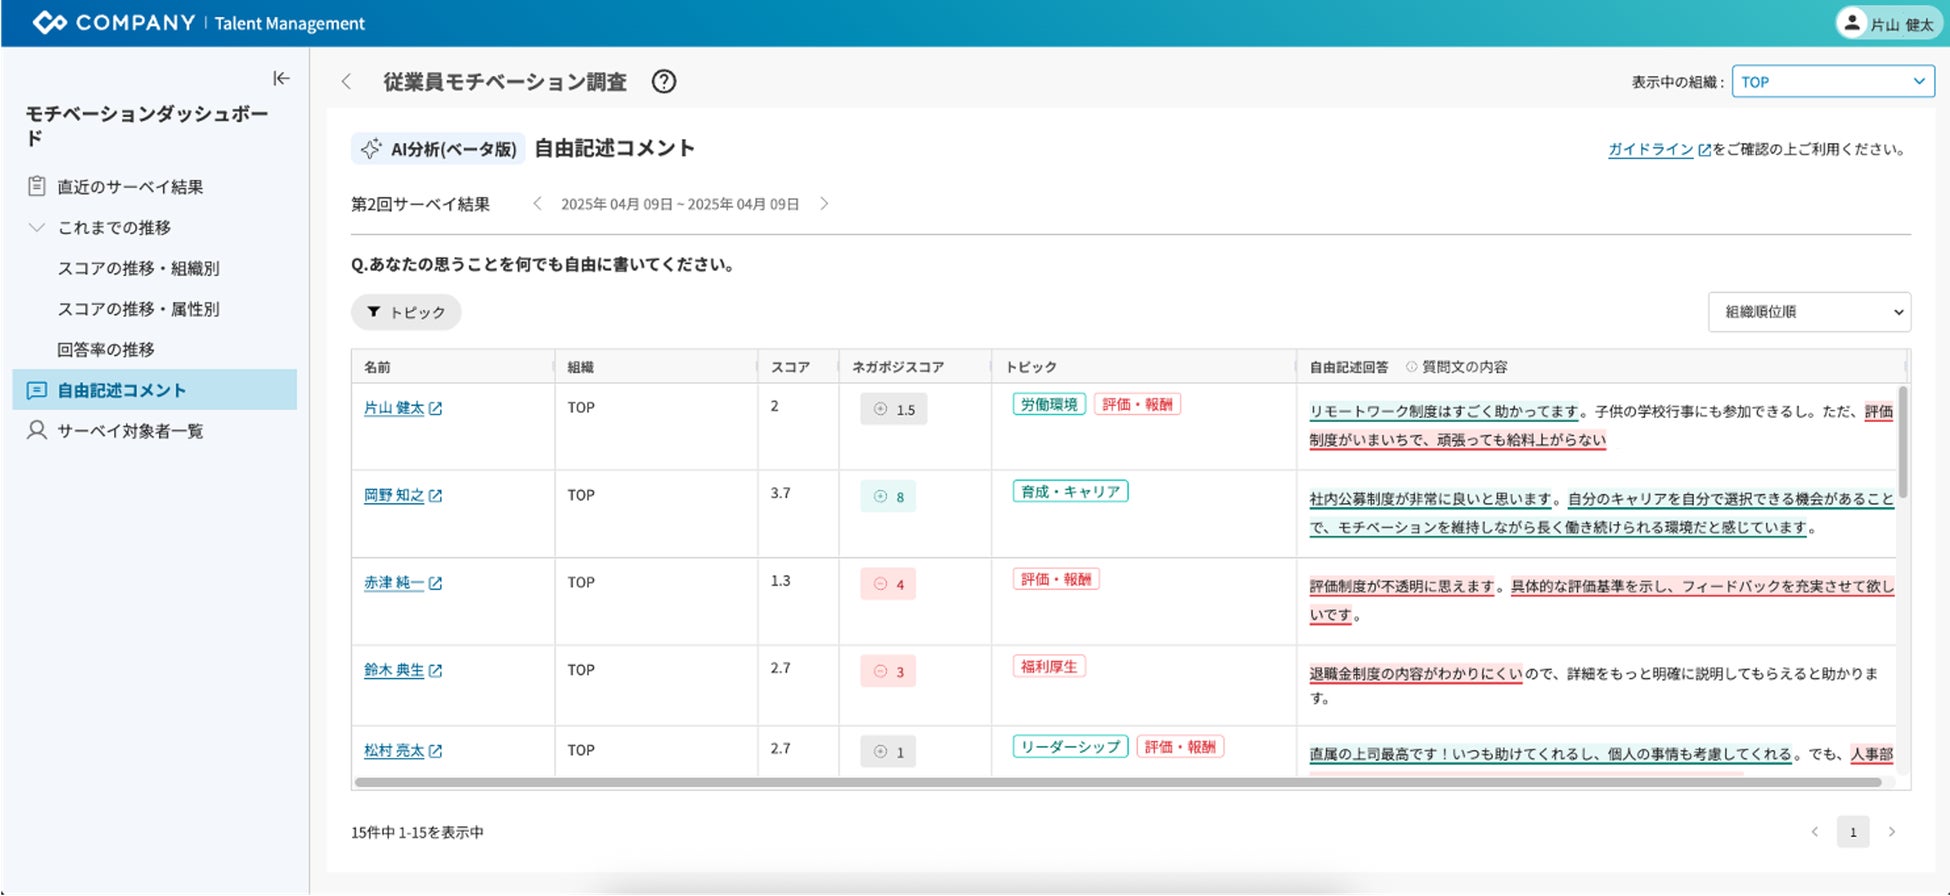Open the 表示中の組織 TOP dropdown

1833,82
